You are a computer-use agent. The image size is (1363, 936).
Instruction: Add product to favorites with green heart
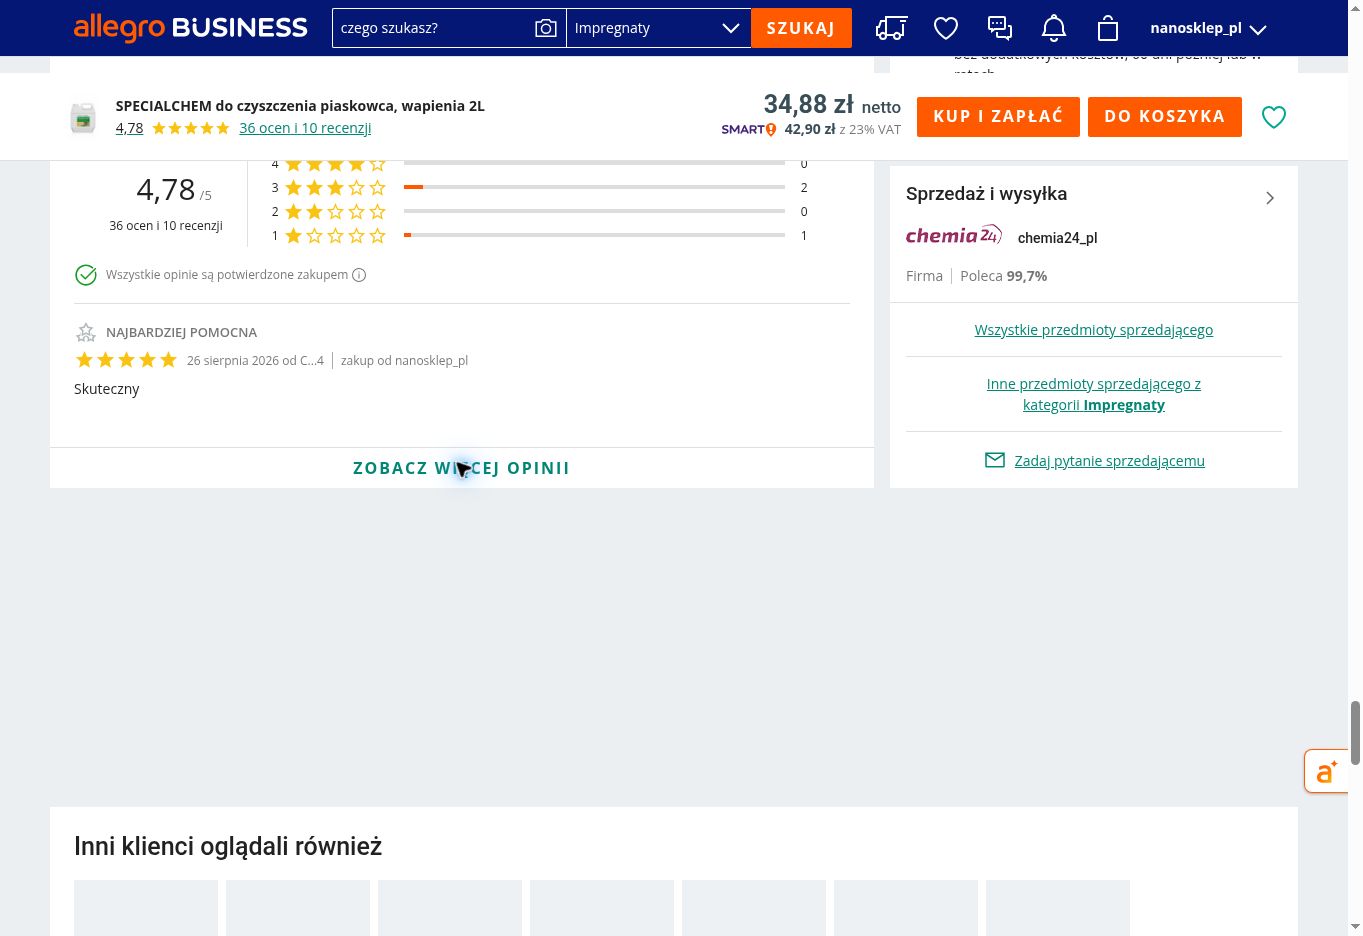click(x=1274, y=117)
